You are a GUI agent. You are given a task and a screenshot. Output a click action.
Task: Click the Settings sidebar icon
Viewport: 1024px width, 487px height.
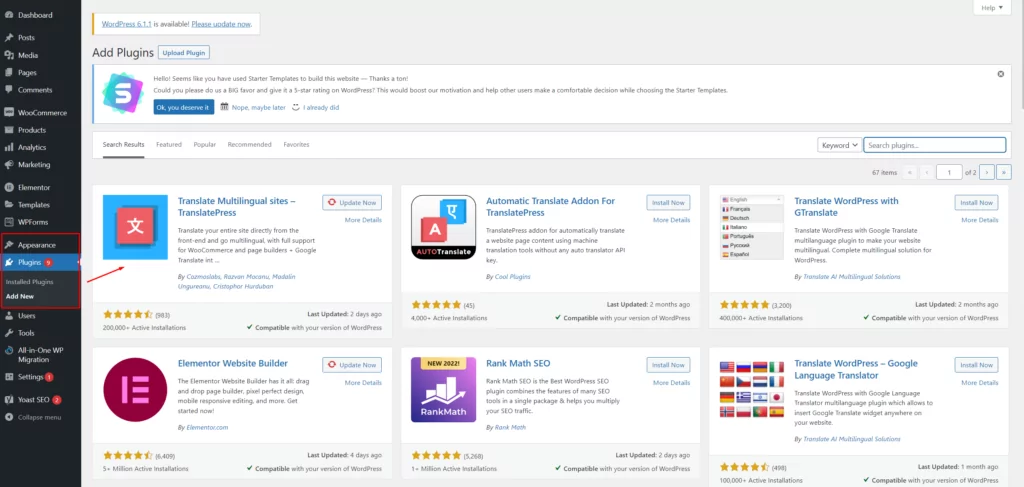[9, 377]
